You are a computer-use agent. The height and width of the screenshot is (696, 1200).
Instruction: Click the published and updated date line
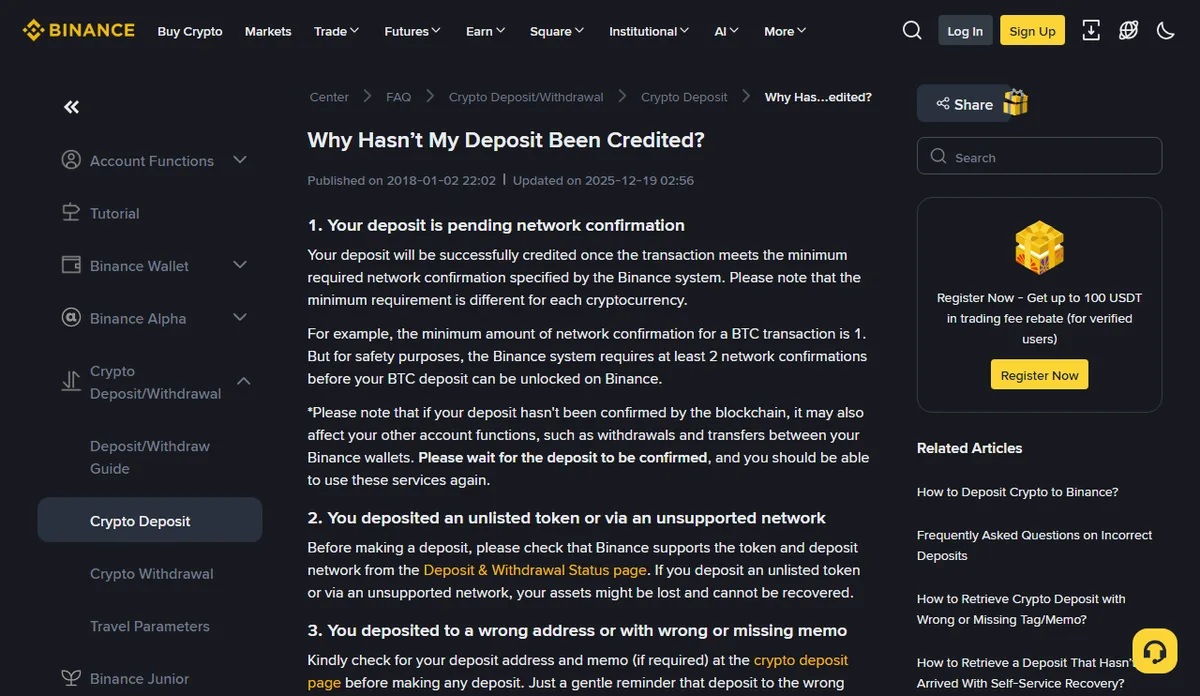click(x=500, y=181)
